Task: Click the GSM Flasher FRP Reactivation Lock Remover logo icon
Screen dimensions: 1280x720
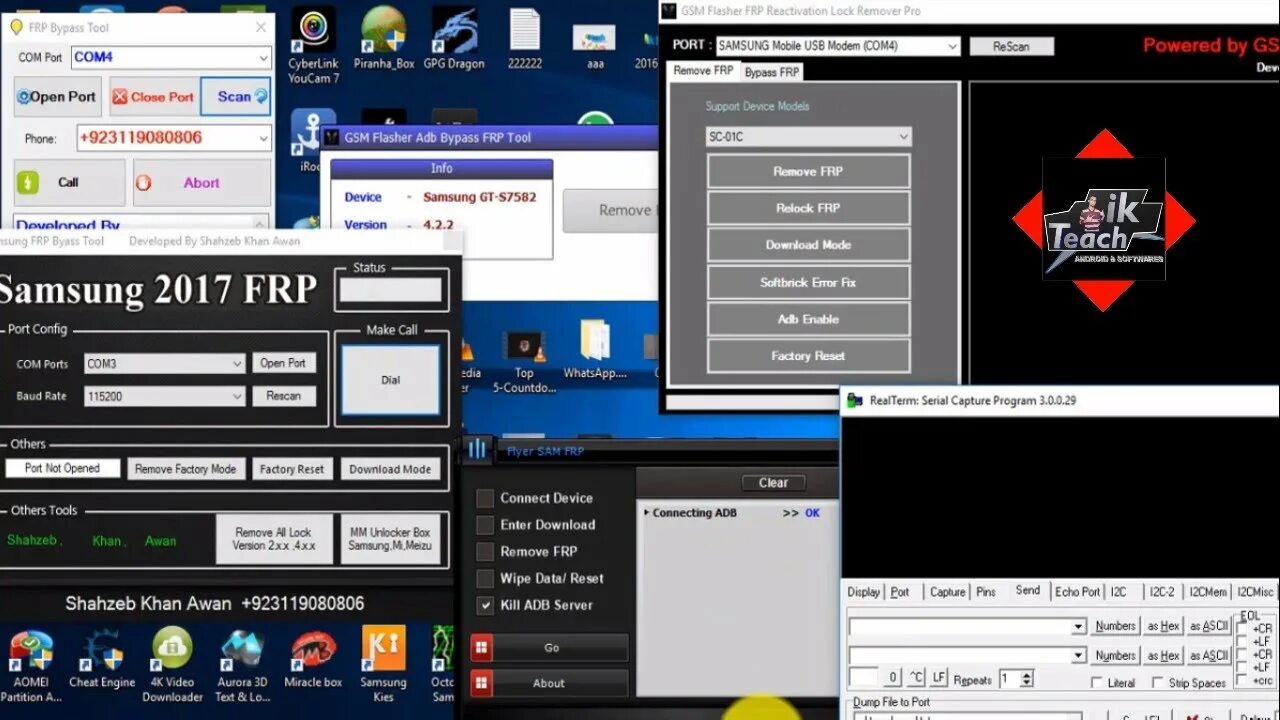Action: coord(670,10)
